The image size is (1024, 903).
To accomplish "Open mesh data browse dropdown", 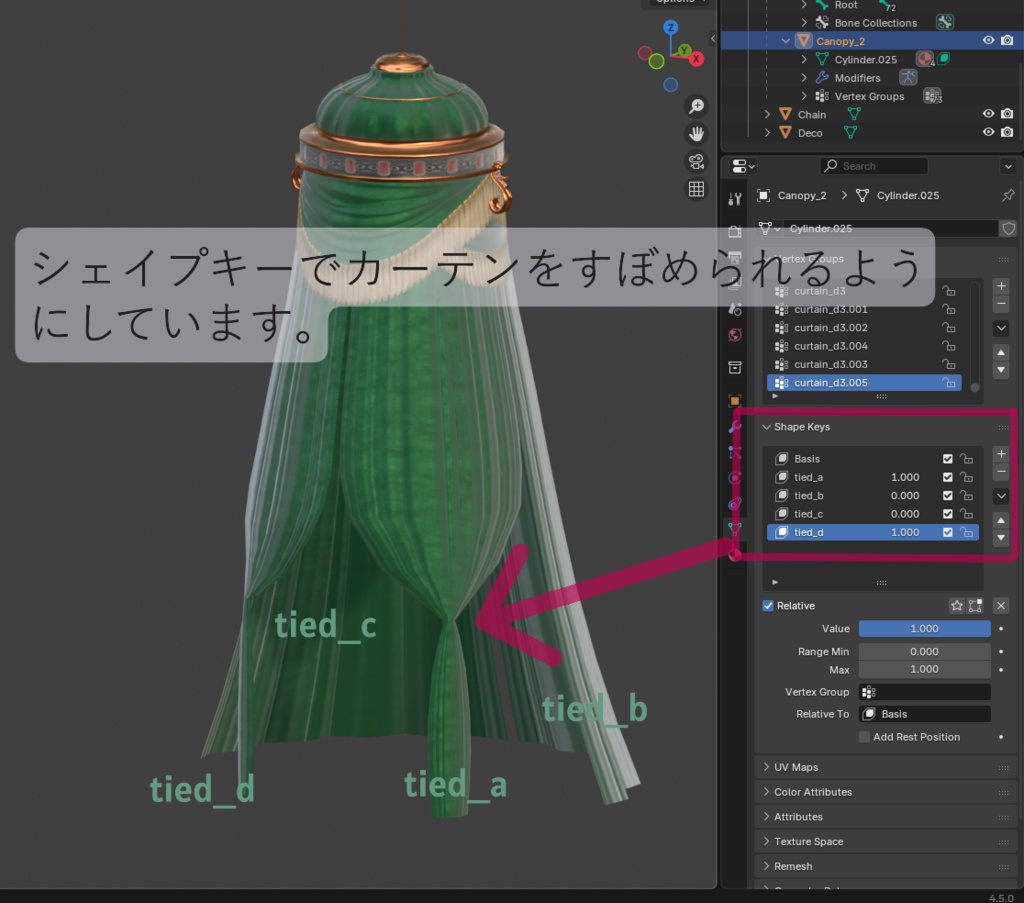I will 769,229.
